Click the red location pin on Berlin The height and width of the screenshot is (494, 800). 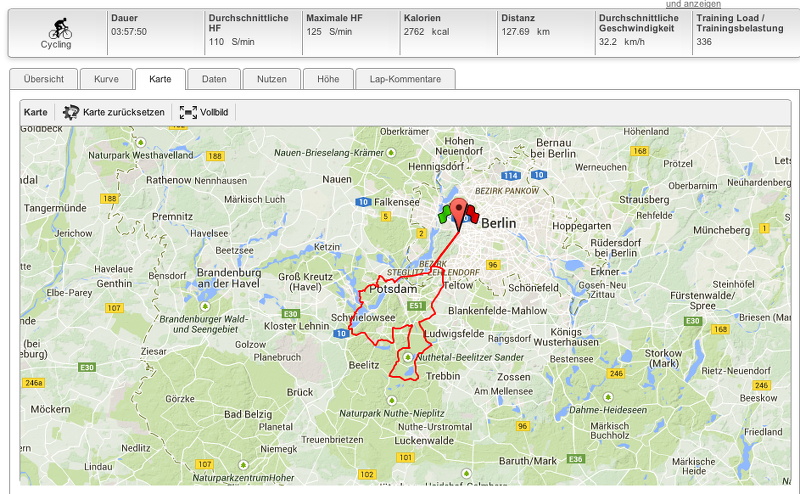459,215
